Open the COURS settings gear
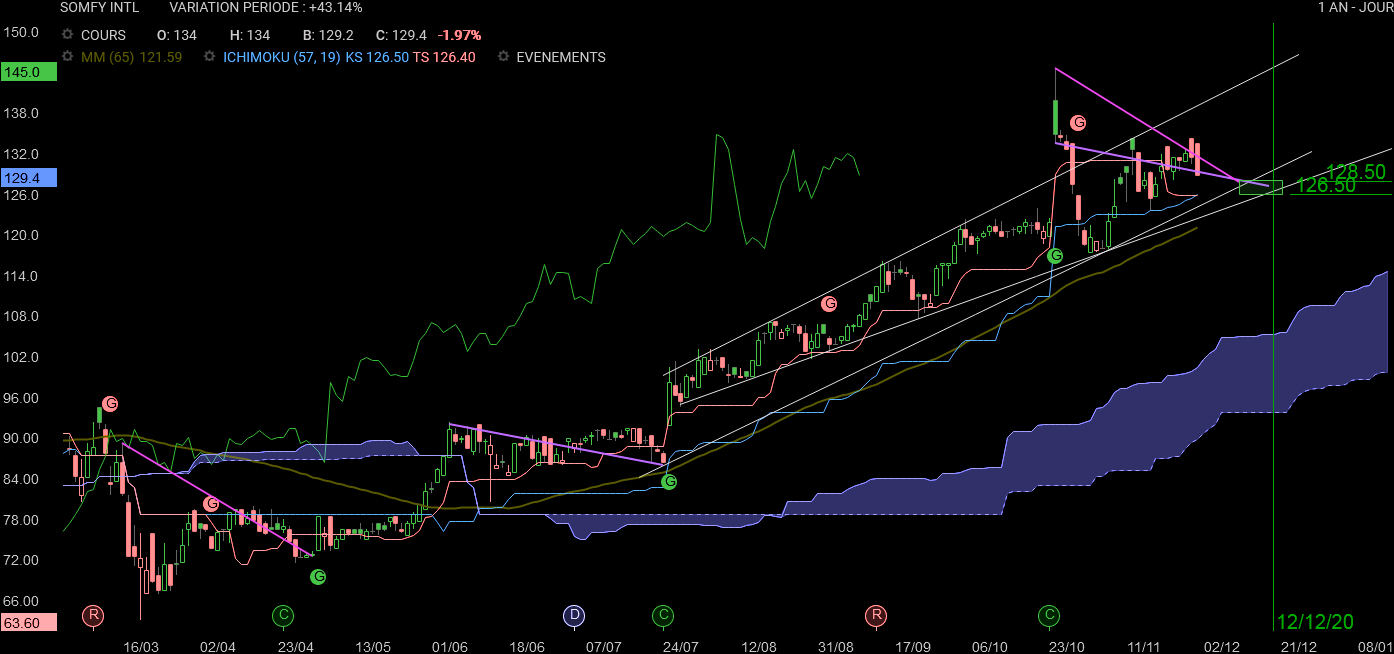The height and width of the screenshot is (654, 1394). 67,35
